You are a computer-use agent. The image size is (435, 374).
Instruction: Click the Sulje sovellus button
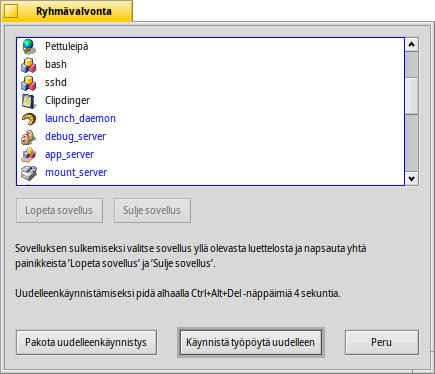tap(152, 210)
